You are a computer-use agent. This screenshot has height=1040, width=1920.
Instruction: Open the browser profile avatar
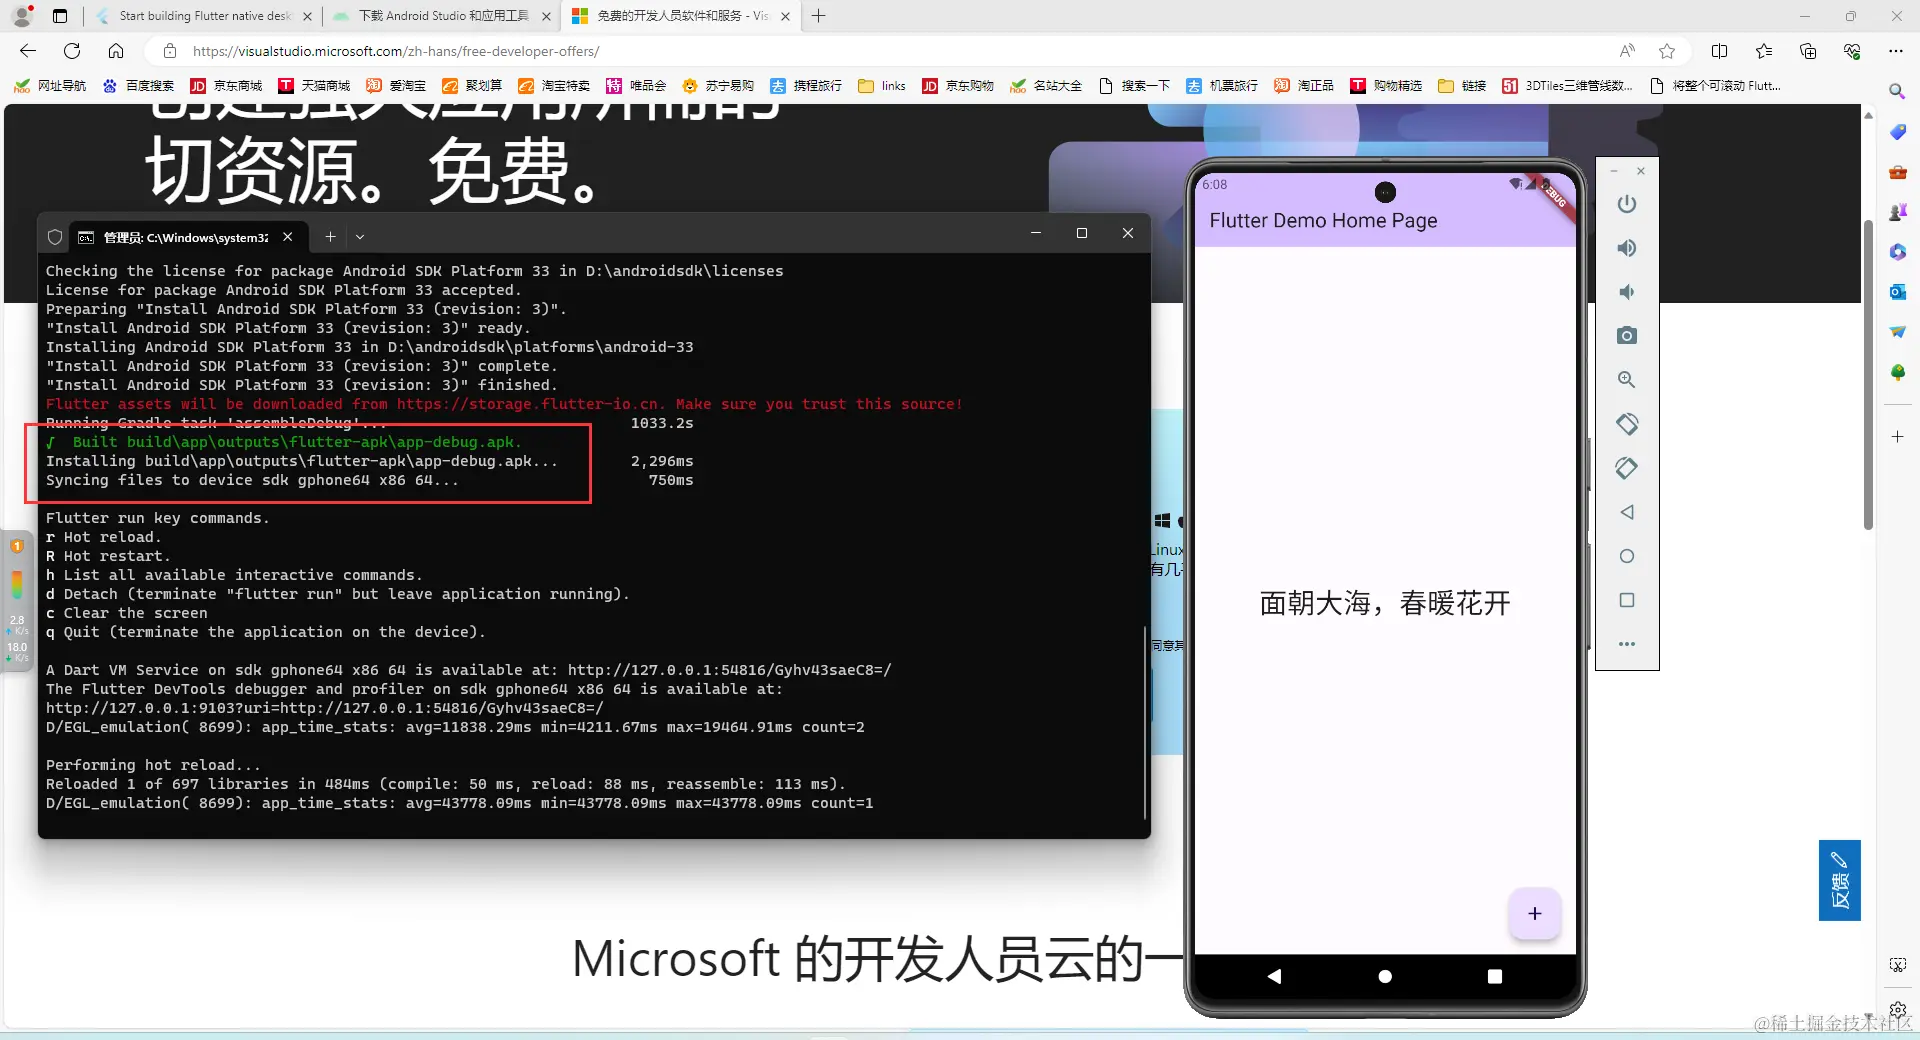22,16
